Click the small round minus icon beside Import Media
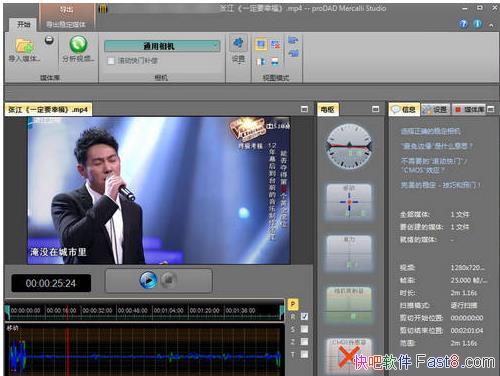 (49, 41)
